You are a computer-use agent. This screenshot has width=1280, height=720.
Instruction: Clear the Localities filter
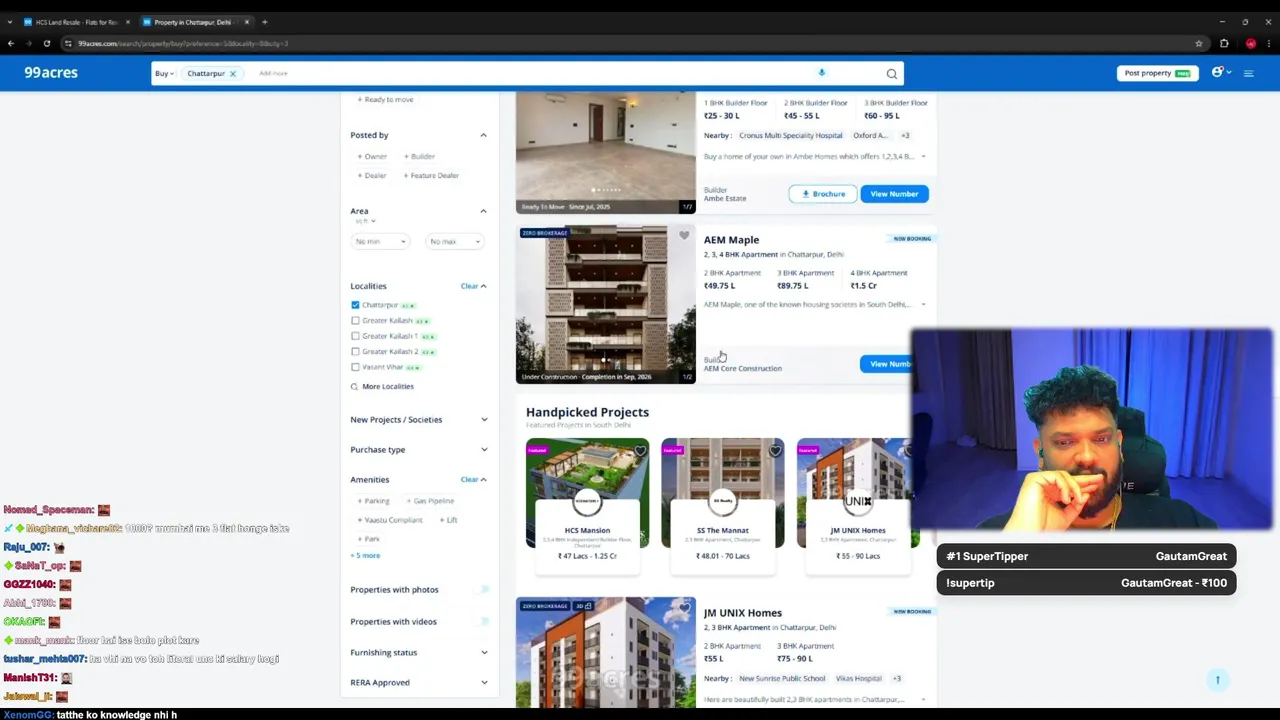(x=469, y=286)
